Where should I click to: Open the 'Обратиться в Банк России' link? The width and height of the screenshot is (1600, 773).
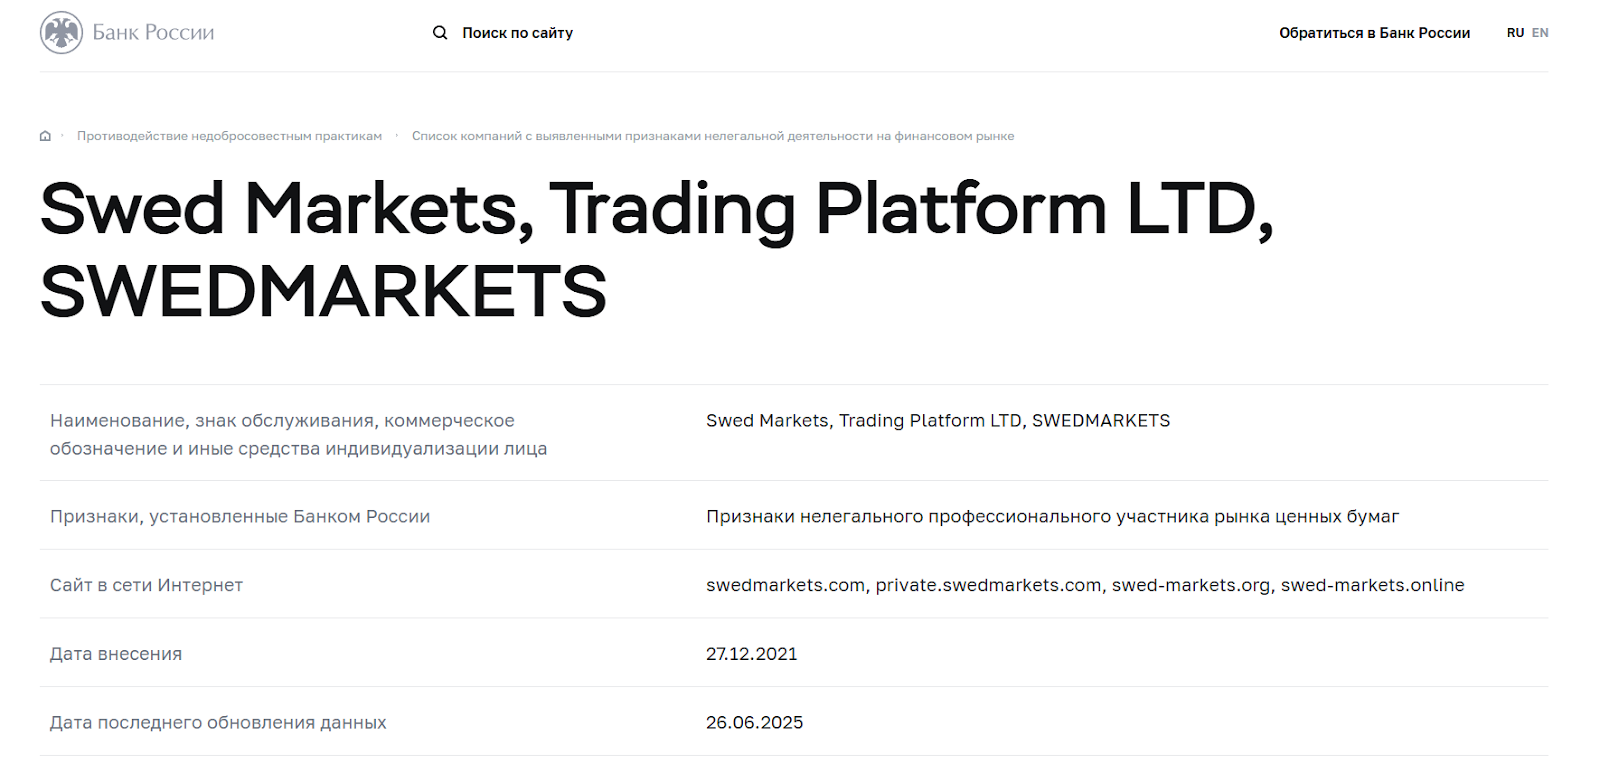(x=1373, y=32)
